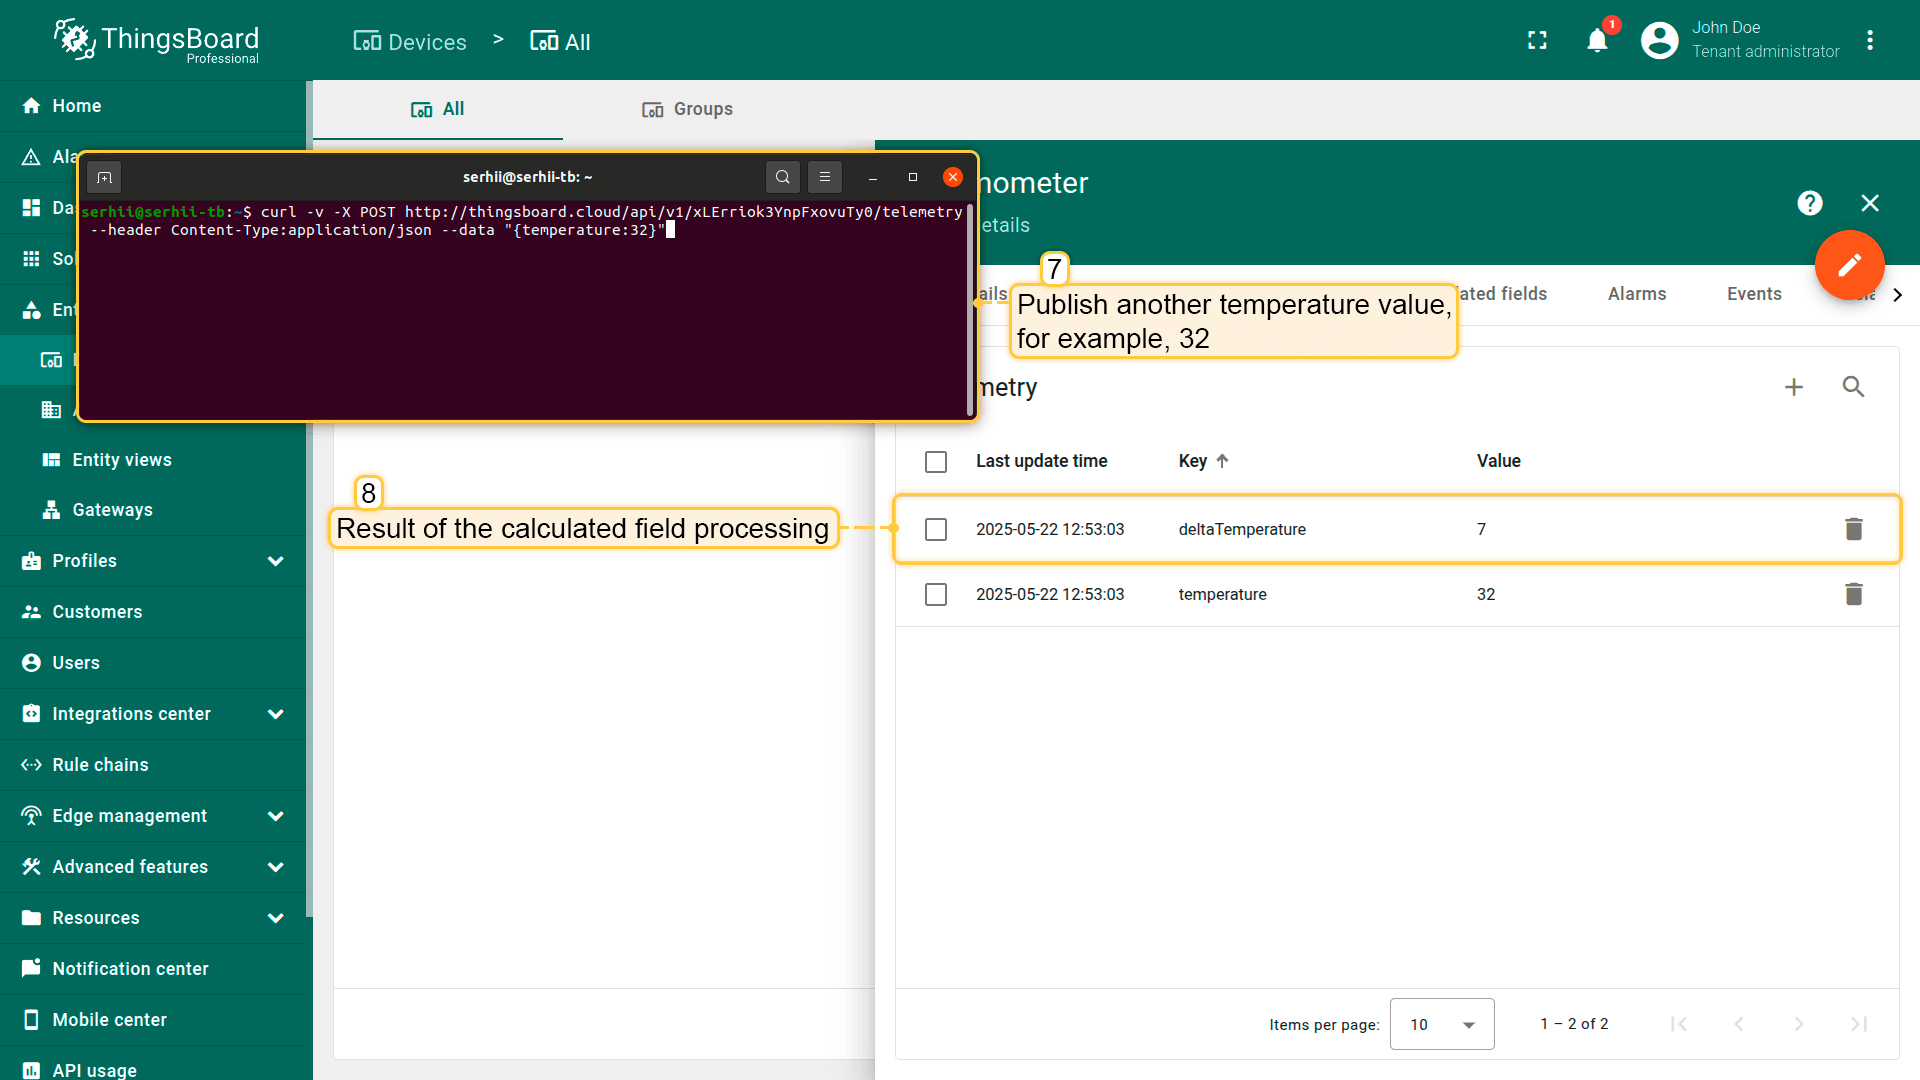Open the items per page dropdown
Viewport: 1920px width, 1080px height.
(1441, 1024)
